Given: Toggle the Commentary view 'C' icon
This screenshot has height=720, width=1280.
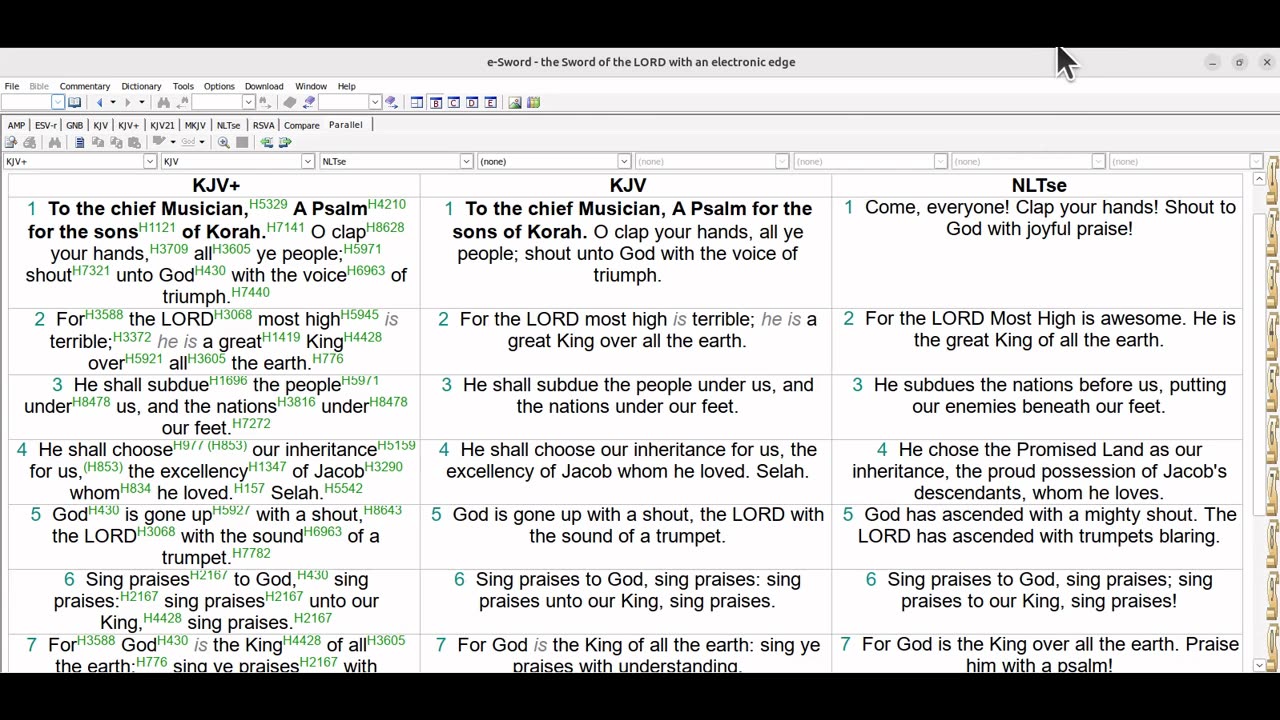Looking at the screenshot, I should [x=454, y=102].
